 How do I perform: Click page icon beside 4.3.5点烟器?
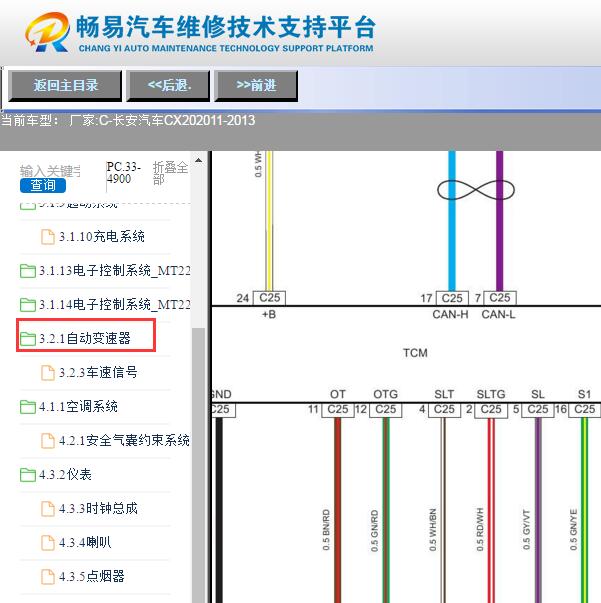[x=48, y=576]
